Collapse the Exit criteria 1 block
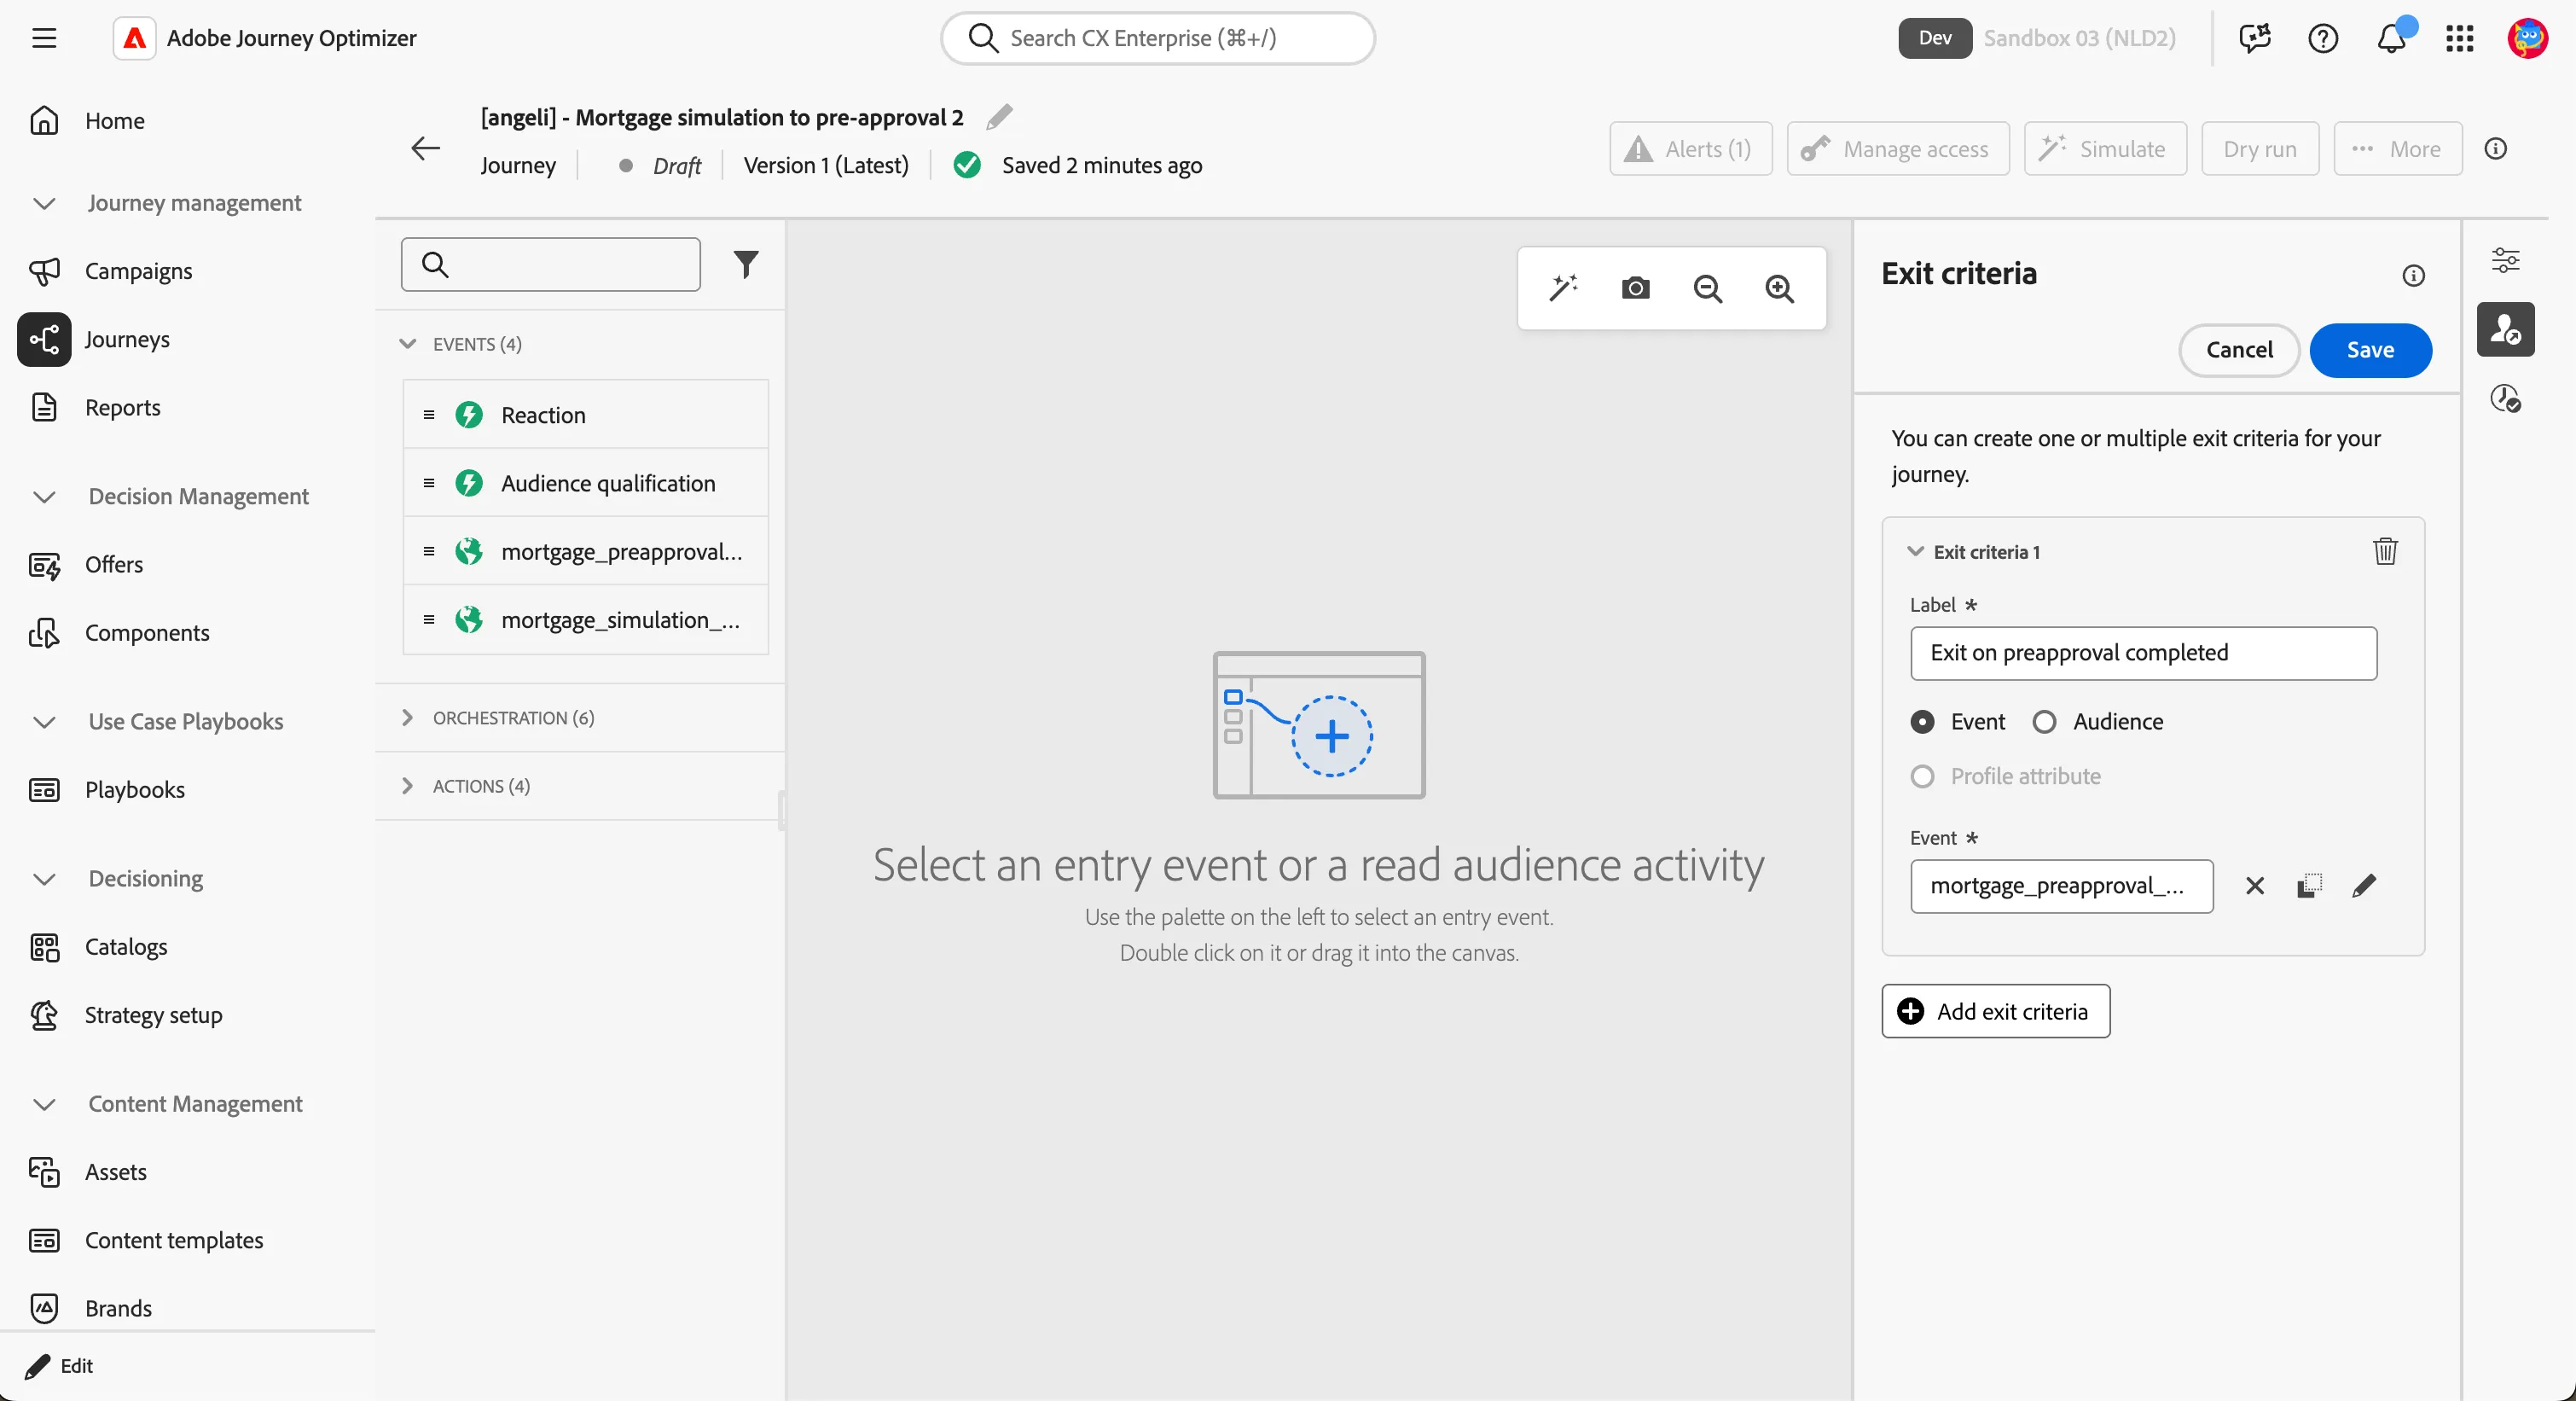This screenshot has height=1401, width=2576. [x=1915, y=551]
